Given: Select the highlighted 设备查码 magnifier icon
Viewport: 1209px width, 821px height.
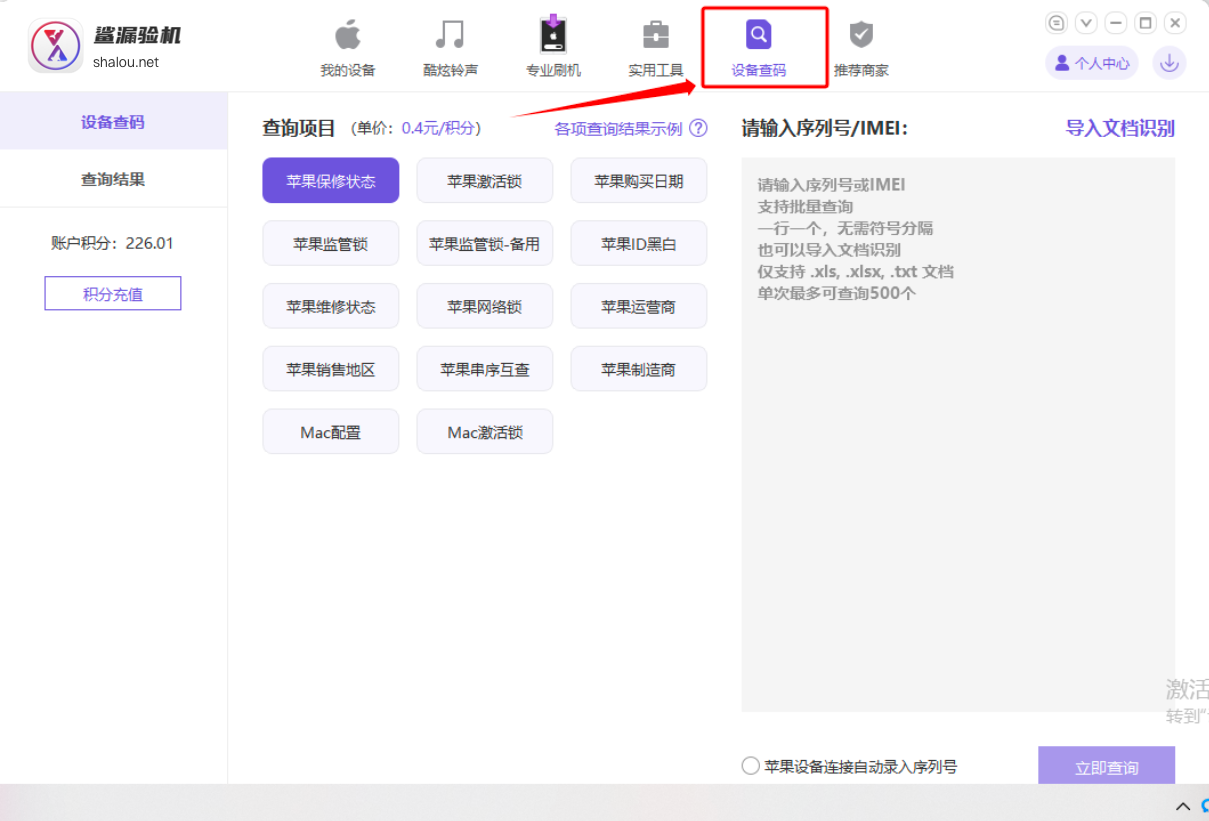Looking at the screenshot, I should (x=759, y=36).
